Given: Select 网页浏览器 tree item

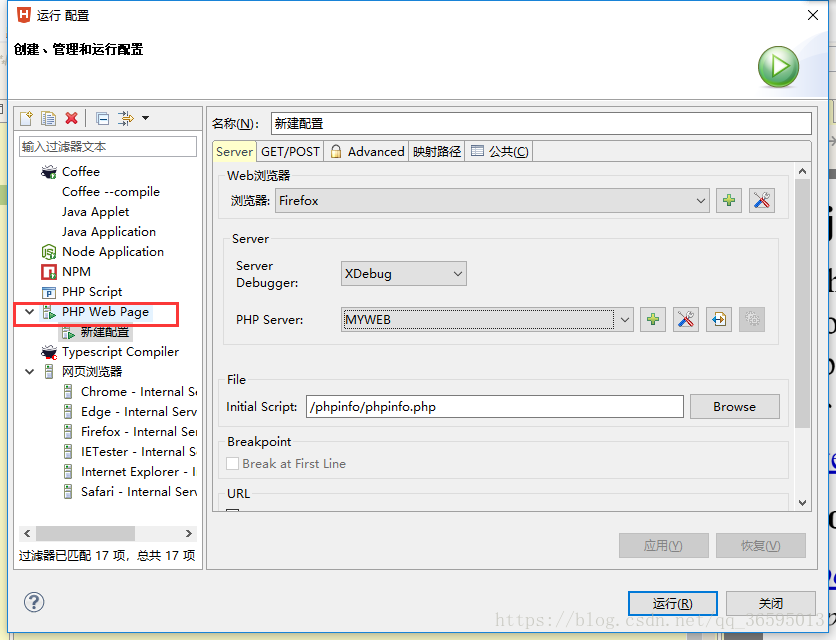Looking at the screenshot, I should tap(92, 372).
